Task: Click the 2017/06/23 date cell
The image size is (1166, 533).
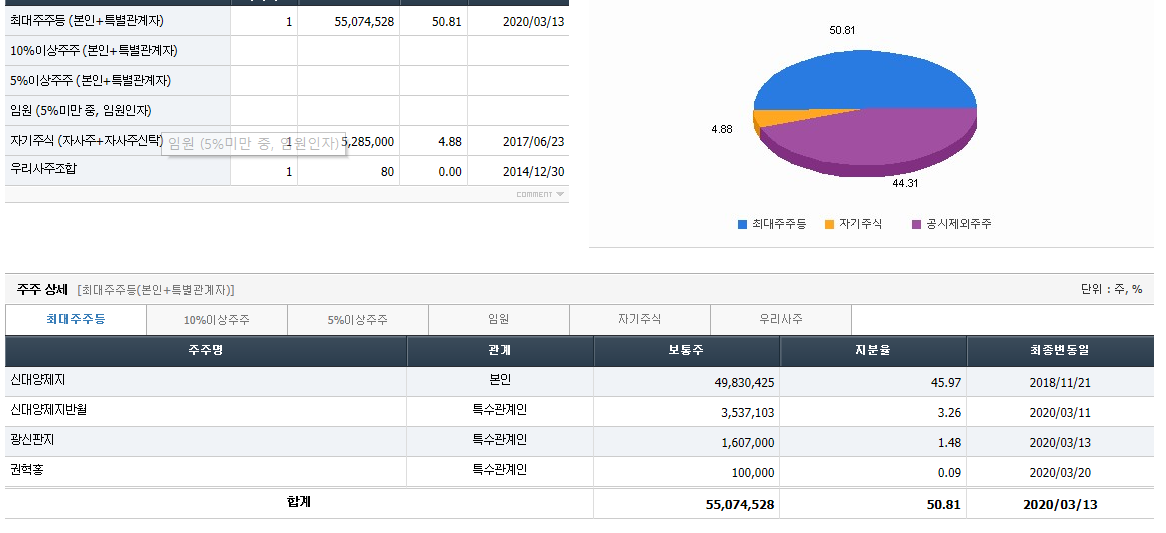Action: 533,141
